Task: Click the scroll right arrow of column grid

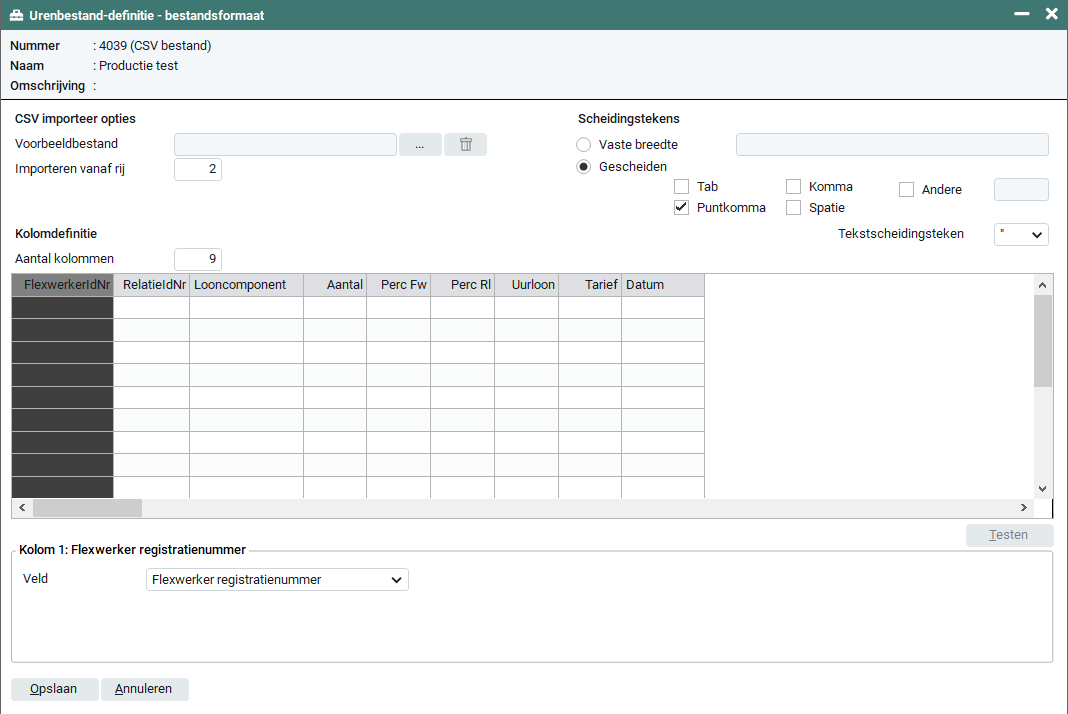Action: [1023, 508]
